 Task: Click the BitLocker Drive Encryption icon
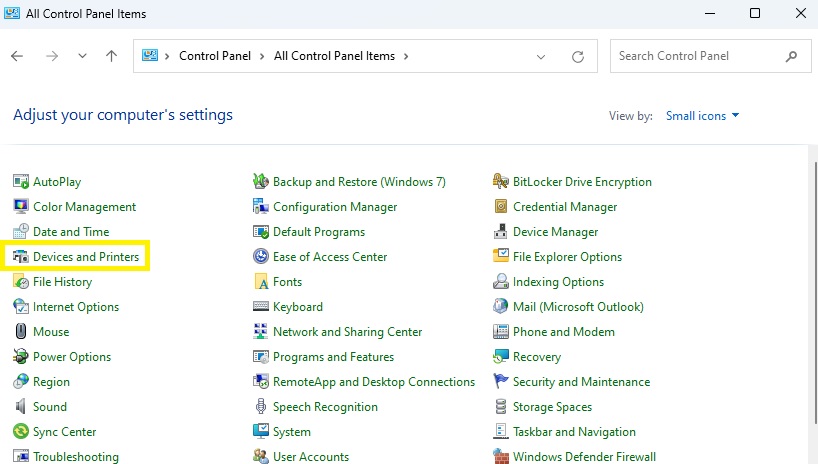point(501,182)
